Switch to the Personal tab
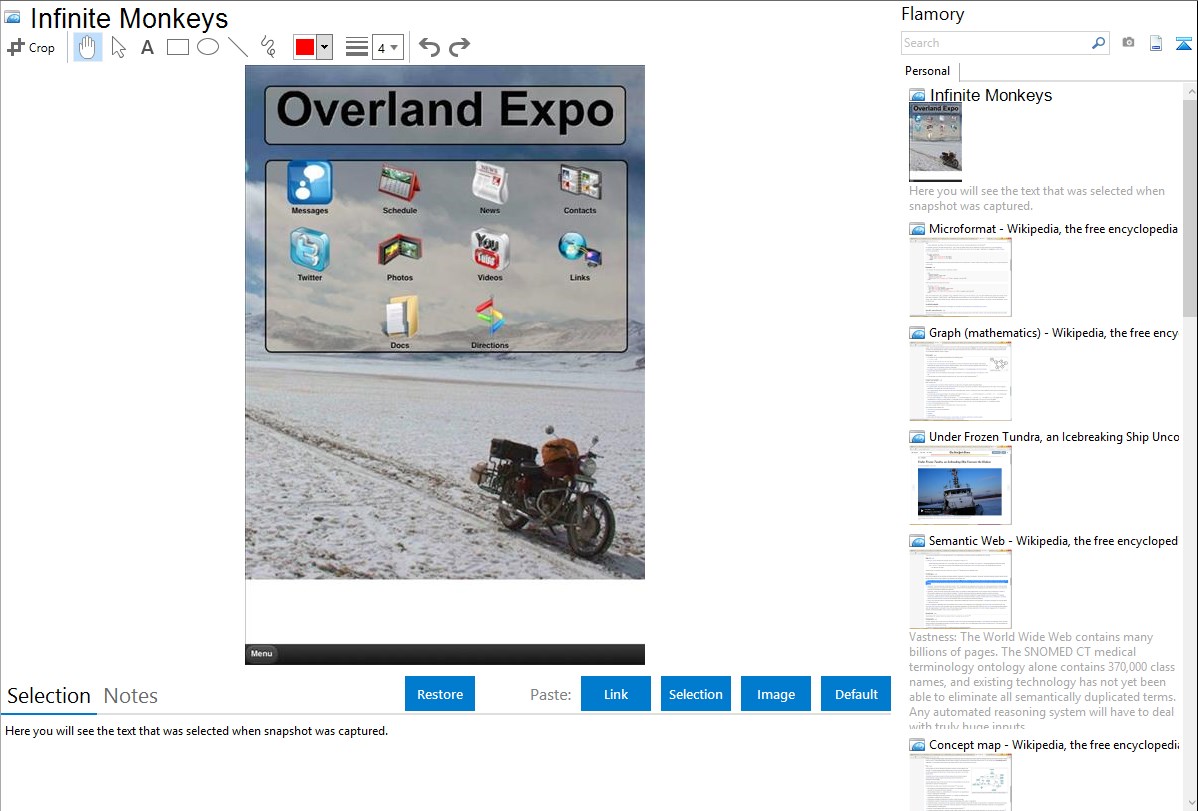The width and height of the screenshot is (1198, 811). click(x=928, y=71)
